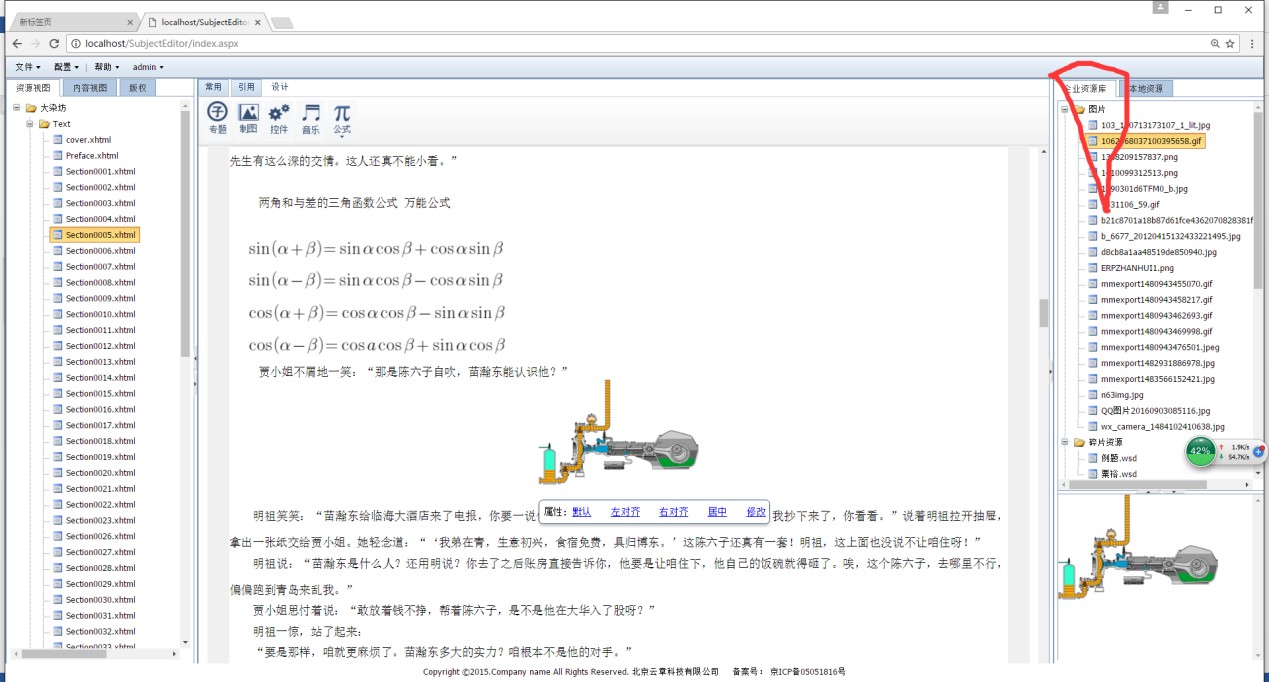Open the 设计 ribbon tab
The width and height of the screenshot is (1269, 682).
[x=280, y=87]
